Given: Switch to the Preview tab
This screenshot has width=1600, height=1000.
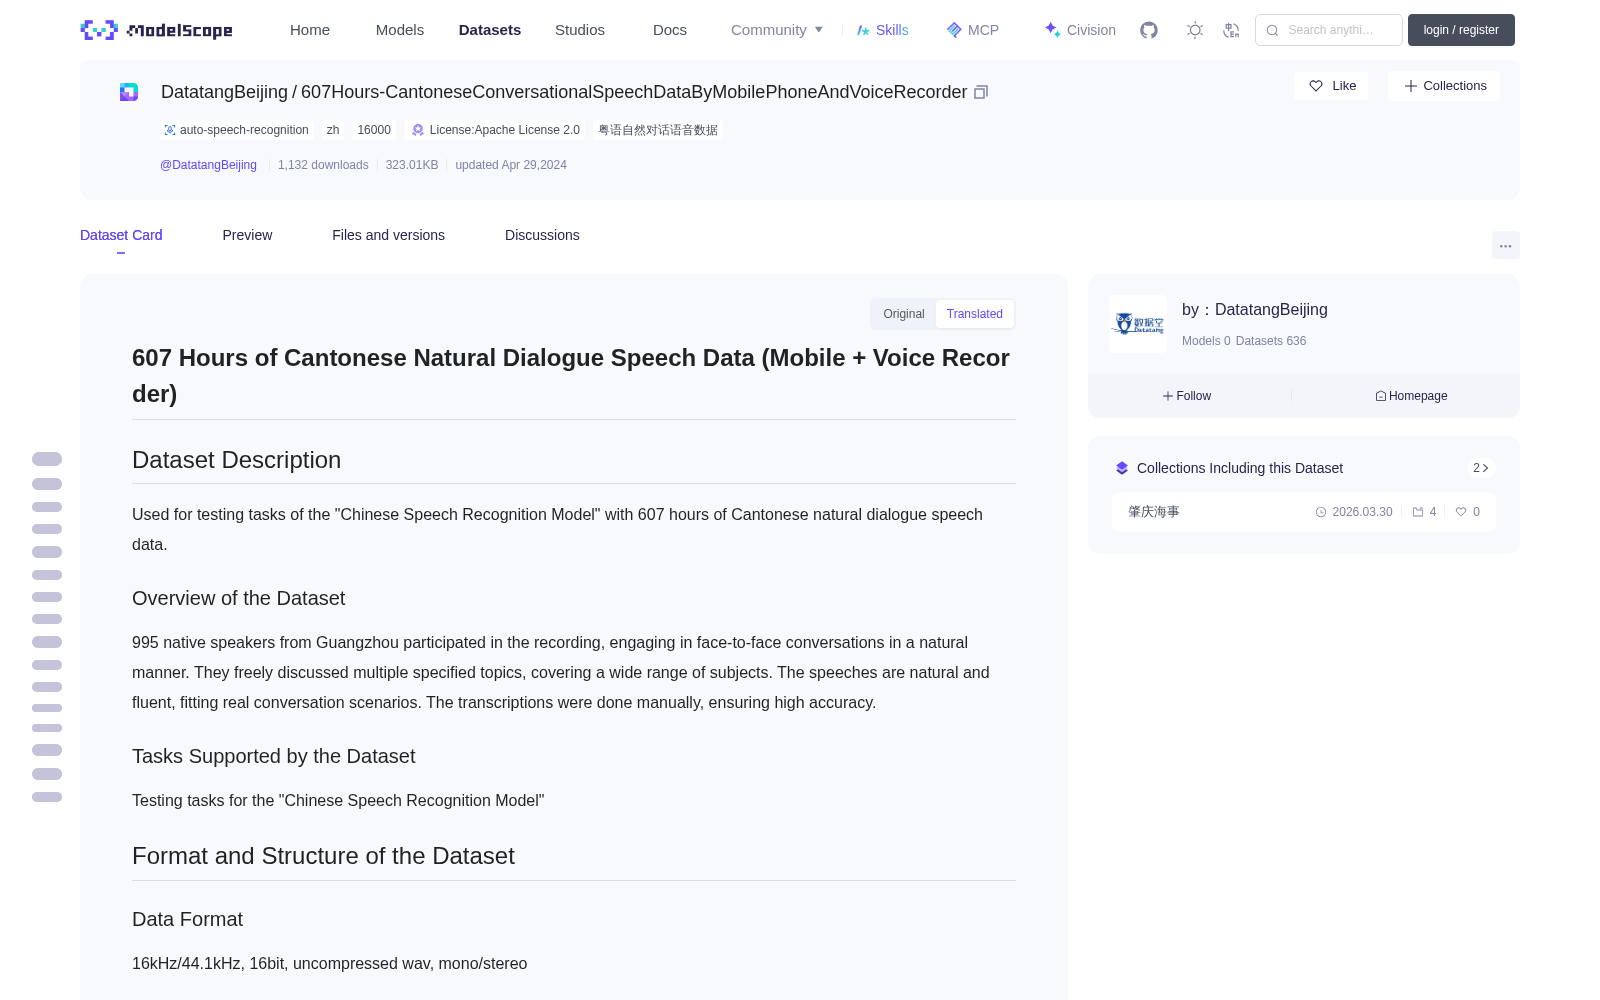Looking at the screenshot, I should coord(247,235).
